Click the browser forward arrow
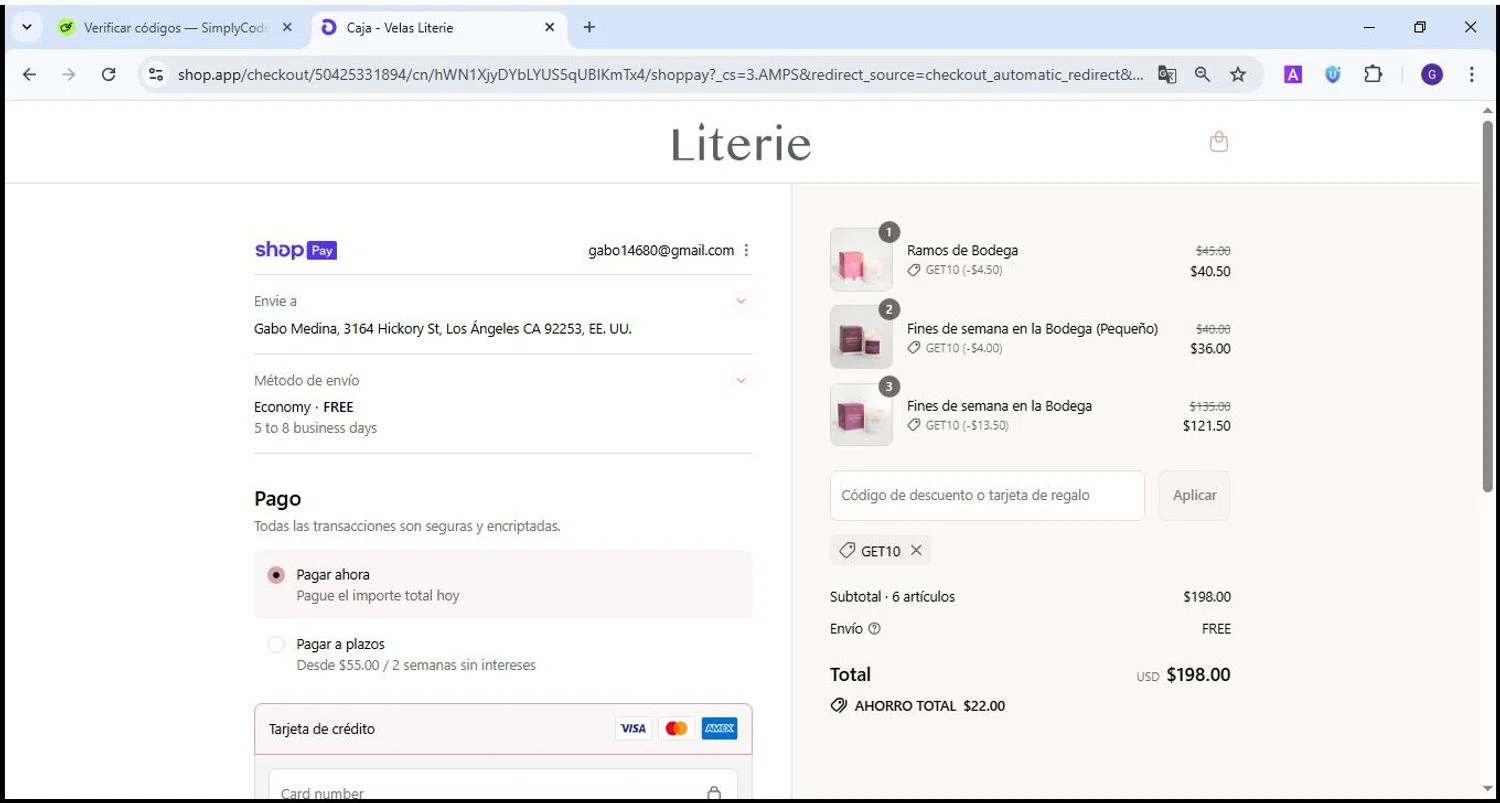 pos(68,74)
